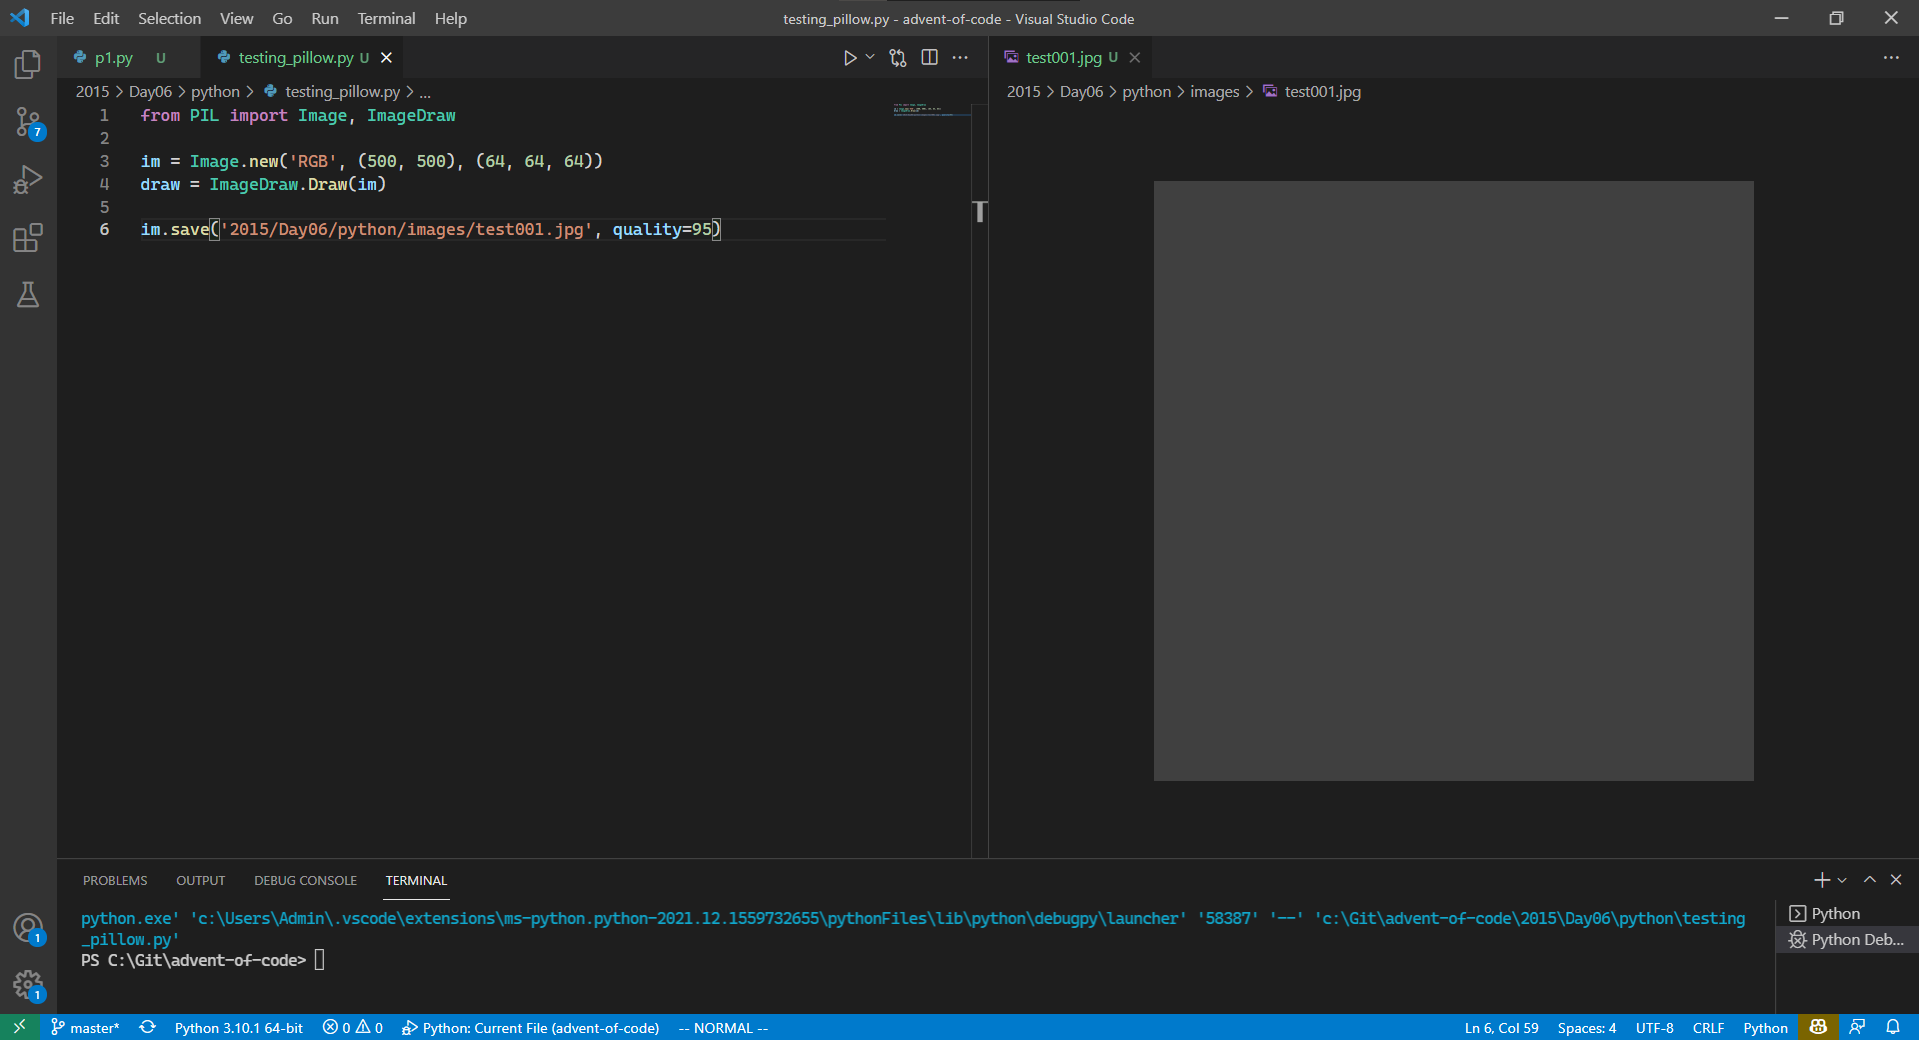Expand the run button dropdown arrow

[x=870, y=58]
